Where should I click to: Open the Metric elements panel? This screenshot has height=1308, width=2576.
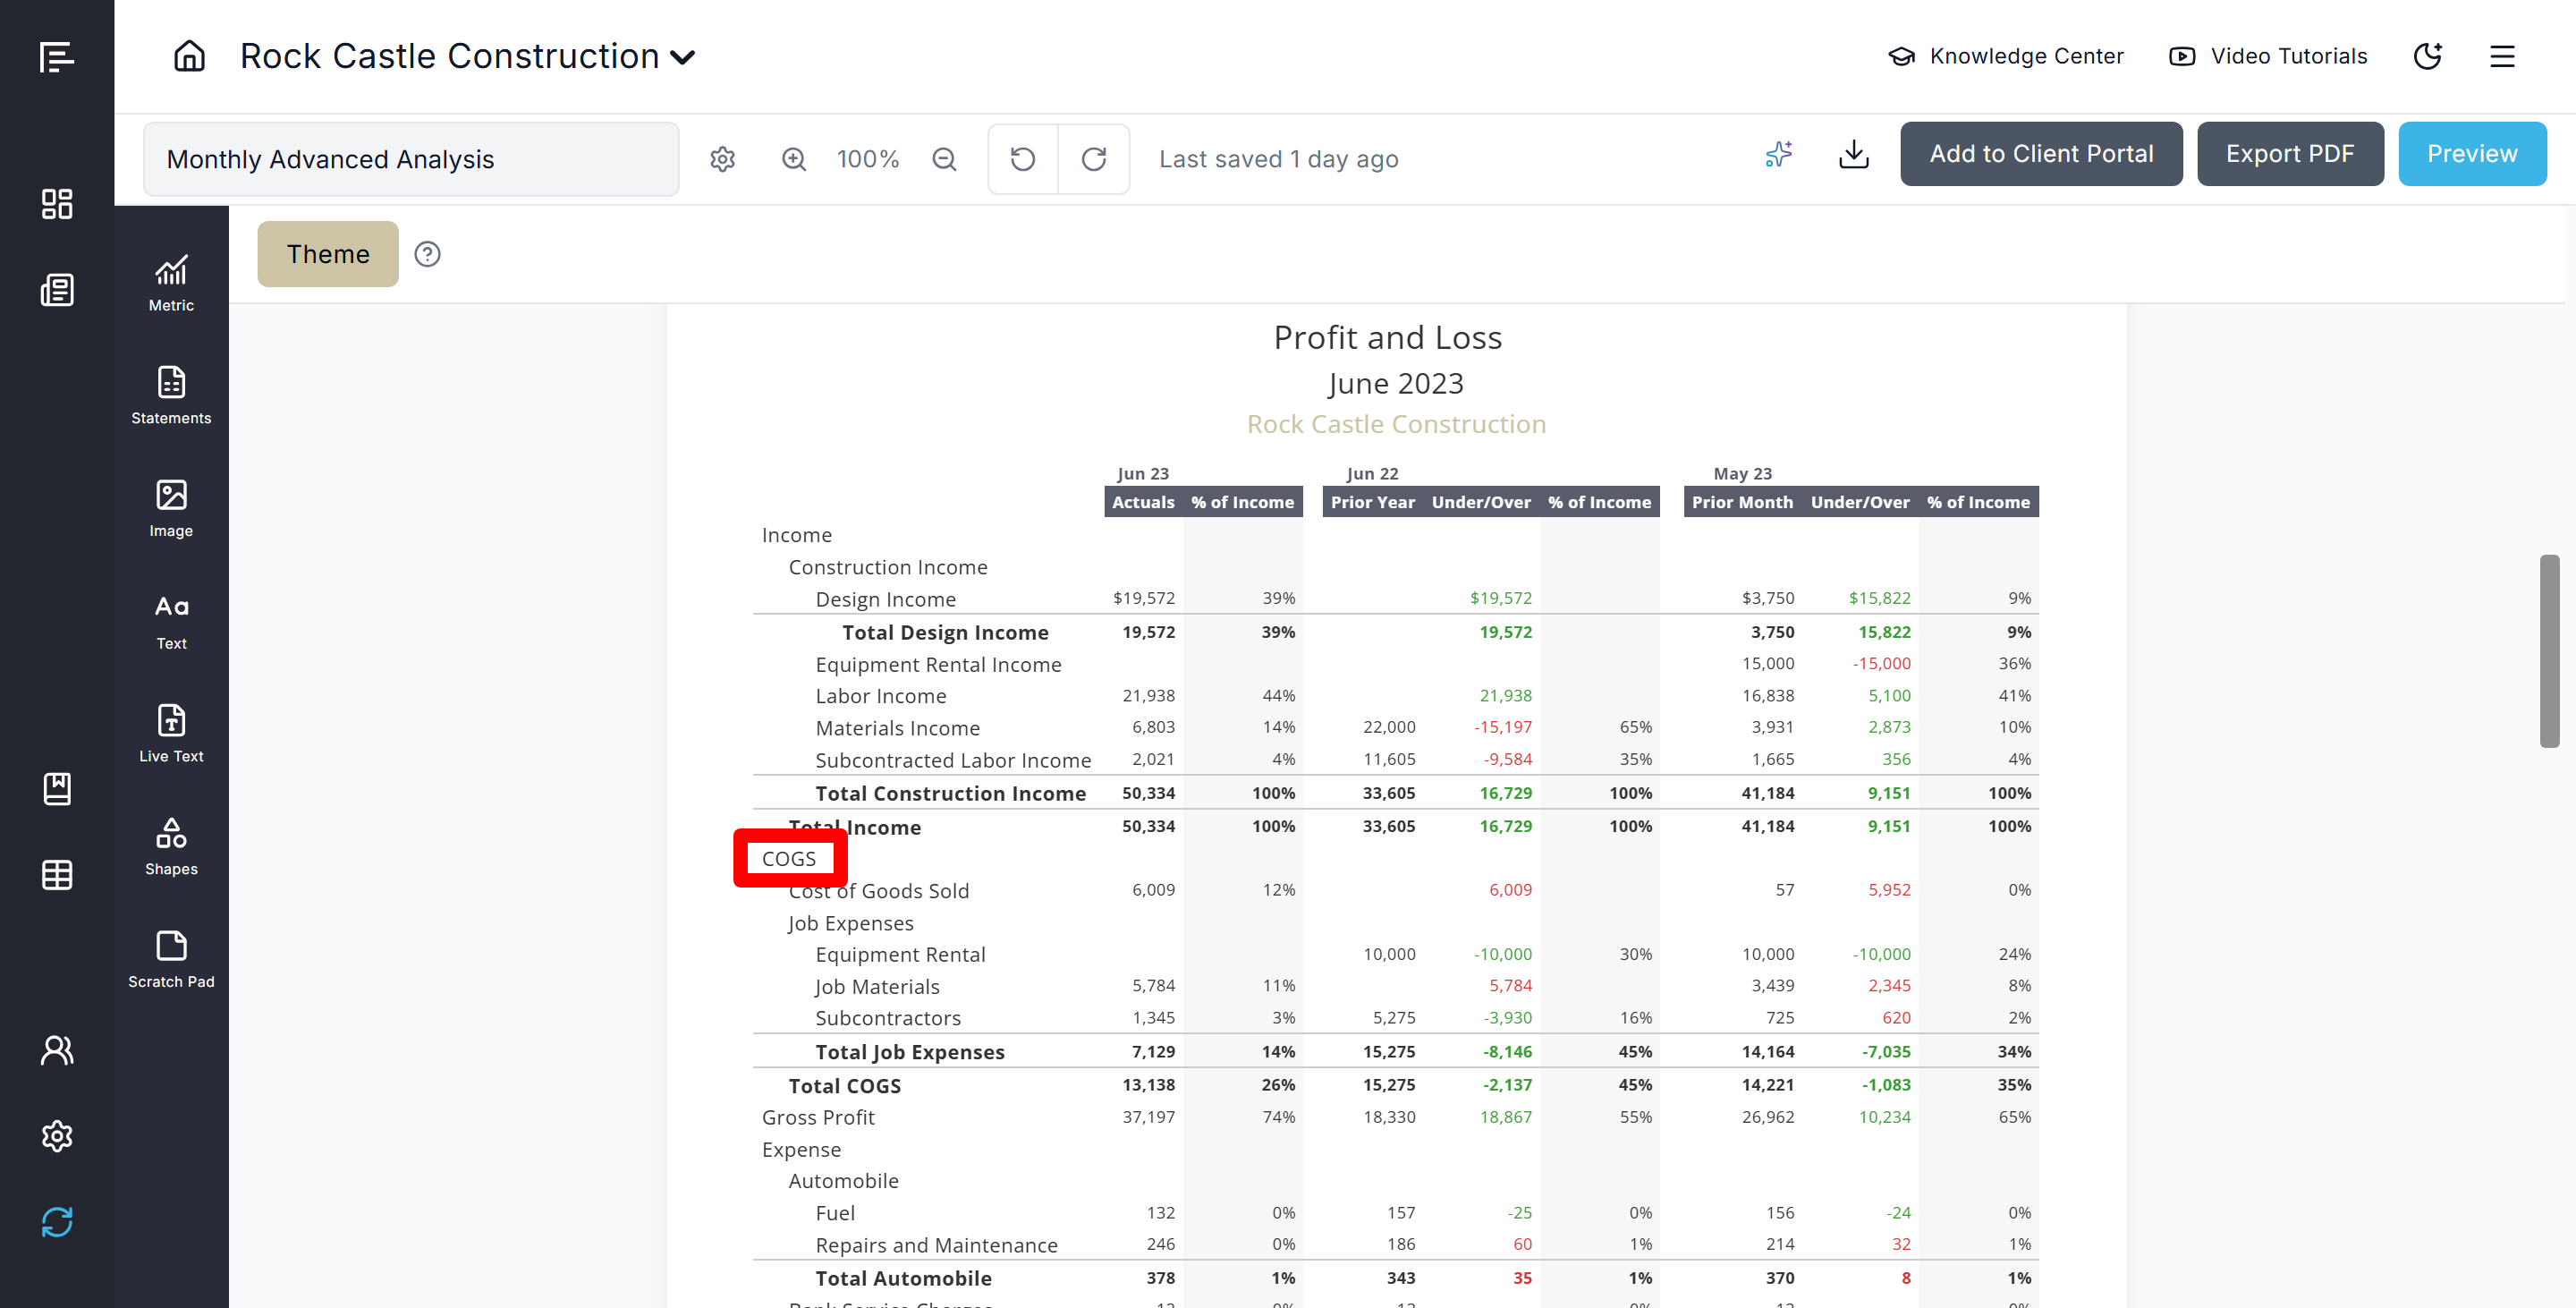171,283
